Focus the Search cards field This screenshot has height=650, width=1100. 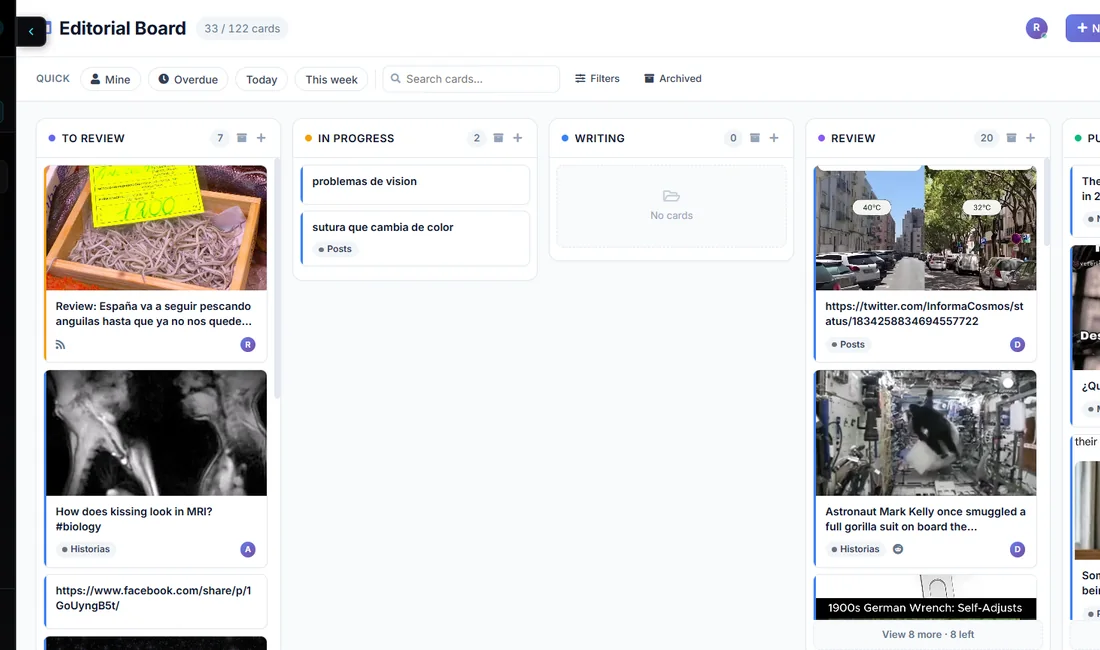tap(471, 79)
